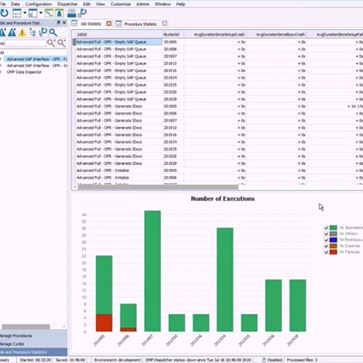Toggle the red Nr Failures legend checkbox
Image resolution: width=363 pixels, height=363 pixels.
(326, 252)
